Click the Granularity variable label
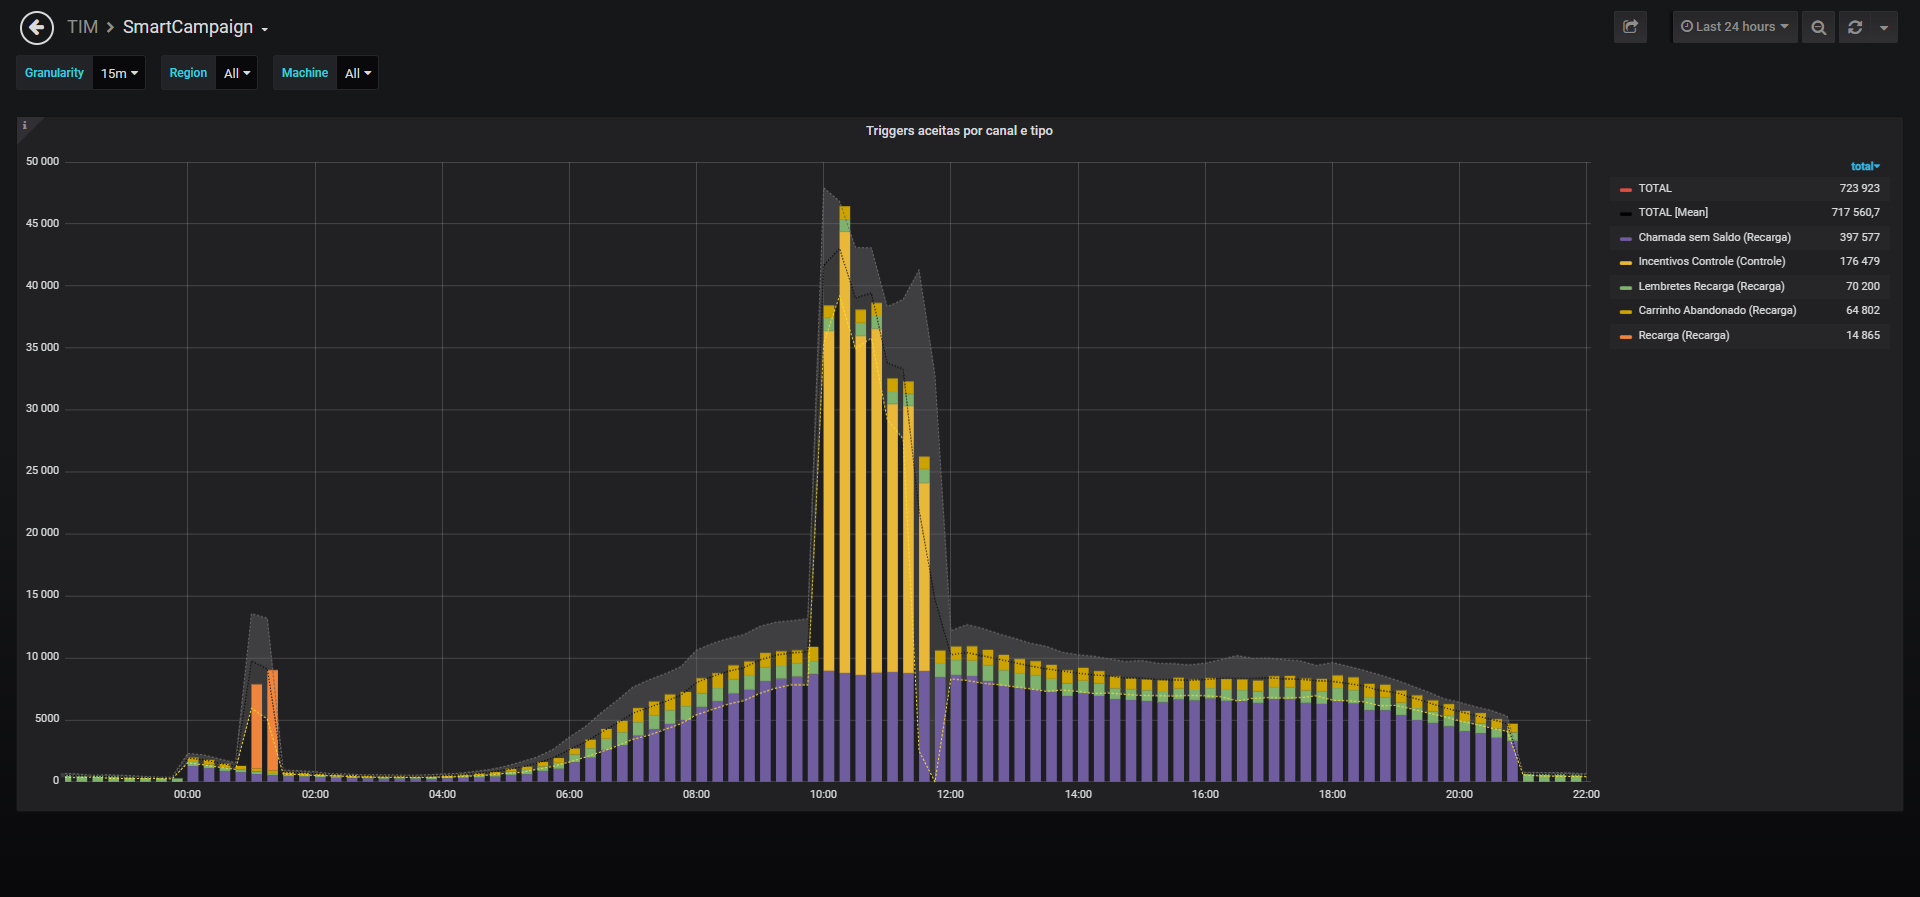Screen dimensions: 1920x897 click(x=54, y=73)
